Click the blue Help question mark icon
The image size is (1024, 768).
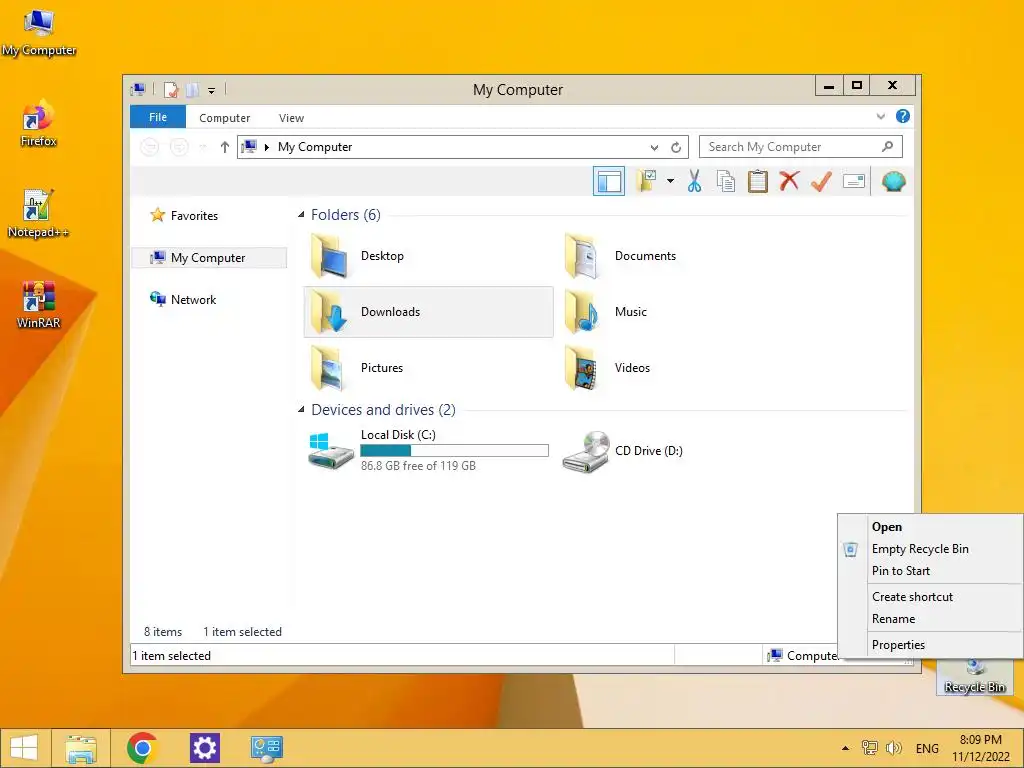coord(903,116)
